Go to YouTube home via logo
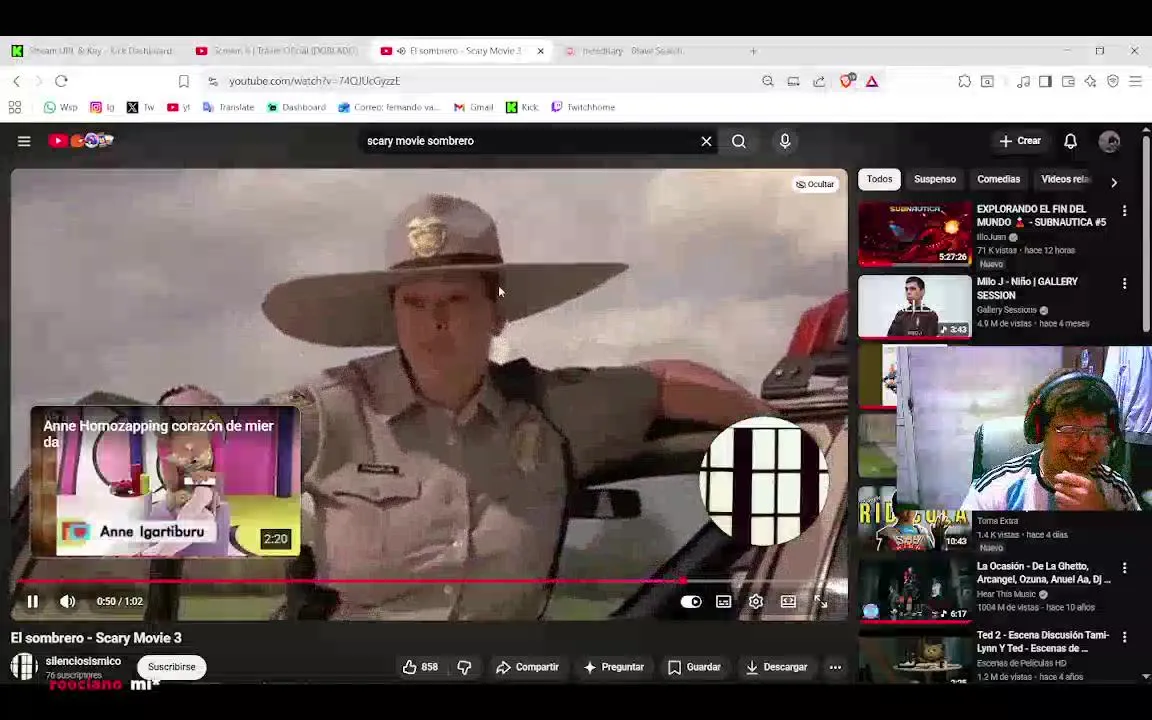Image resolution: width=1152 pixels, height=720 pixels. click(x=80, y=140)
